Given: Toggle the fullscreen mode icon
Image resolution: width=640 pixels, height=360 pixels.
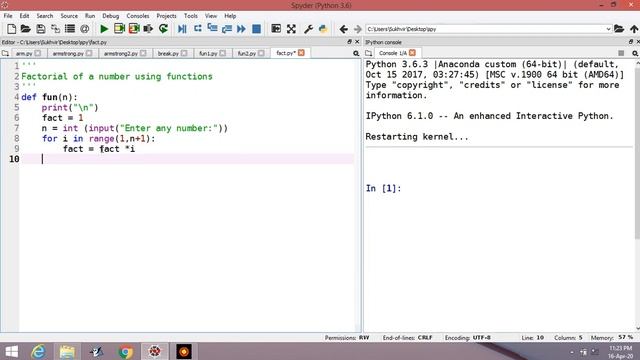Looking at the screenshot, I should tap(291, 29).
